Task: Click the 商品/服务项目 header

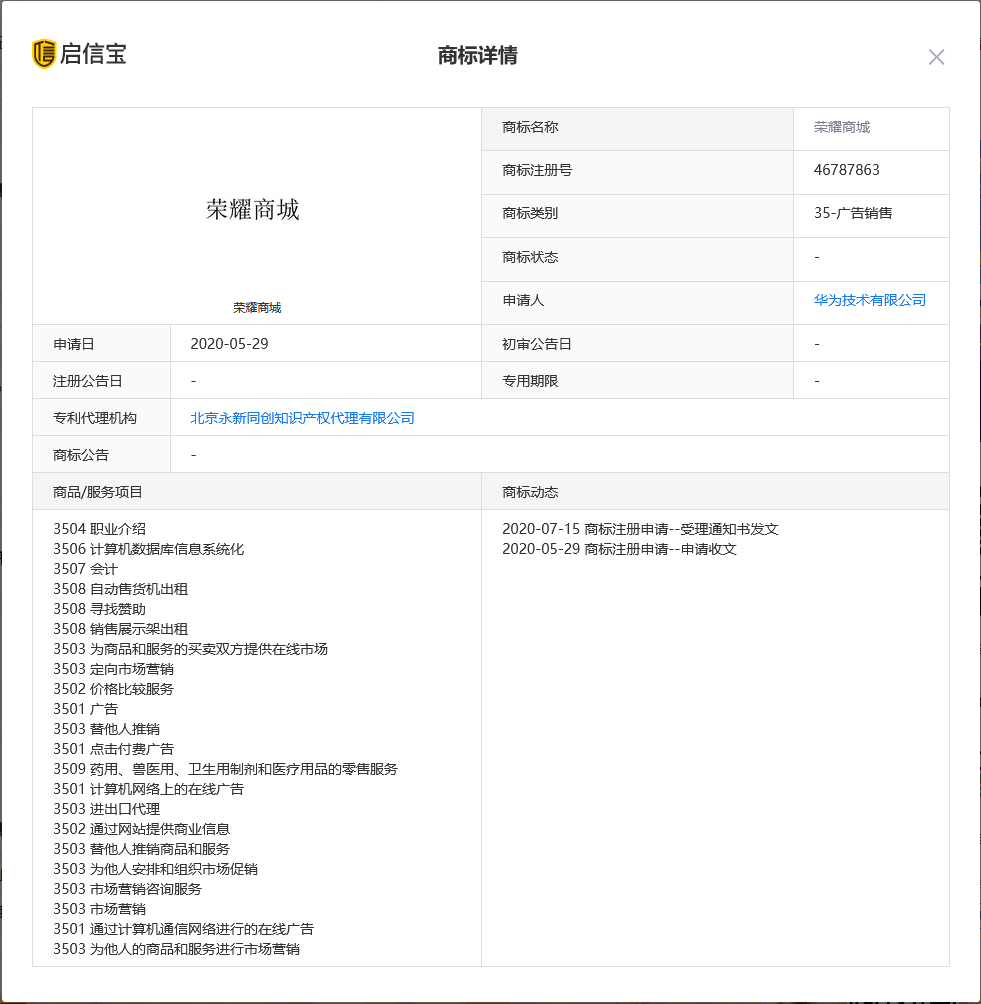Action: 97,492
